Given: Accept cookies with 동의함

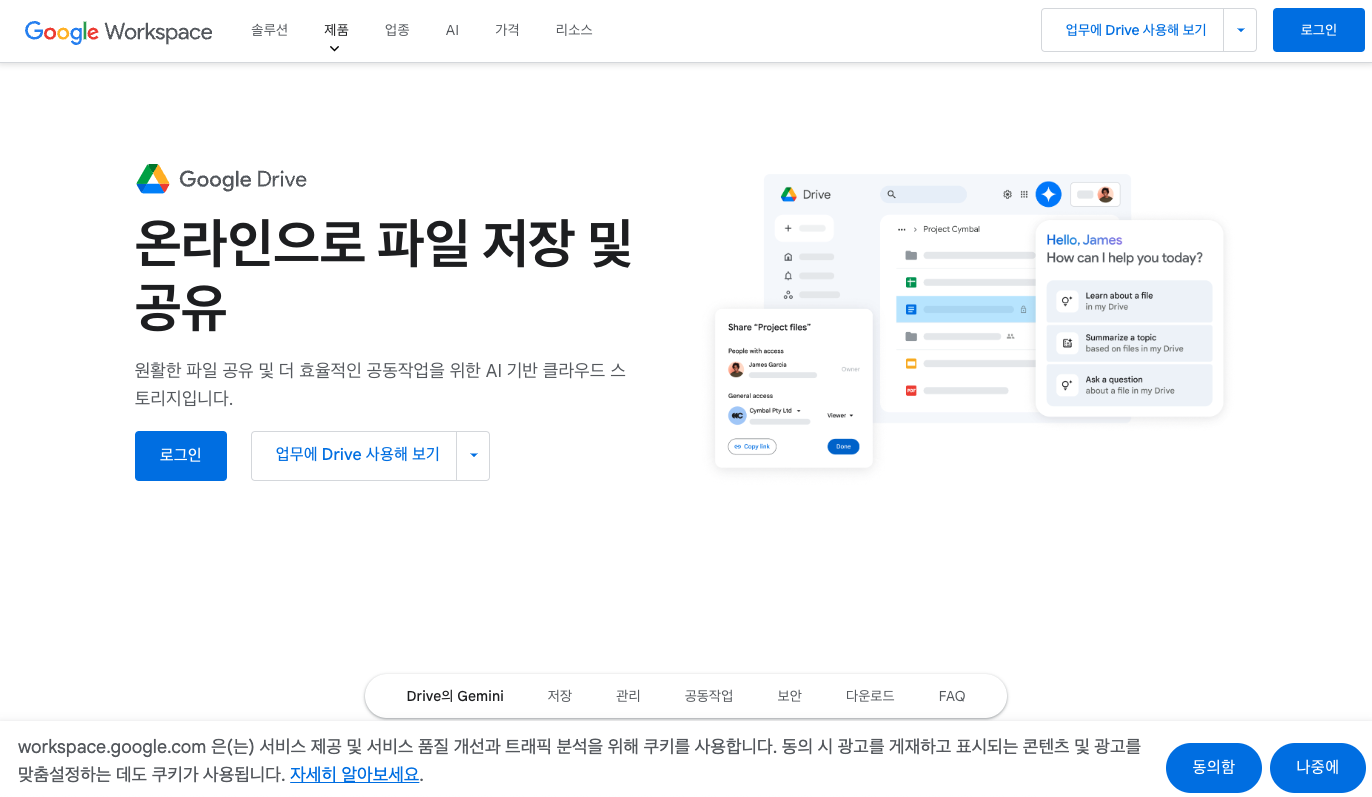Looking at the screenshot, I should tap(1214, 768).
